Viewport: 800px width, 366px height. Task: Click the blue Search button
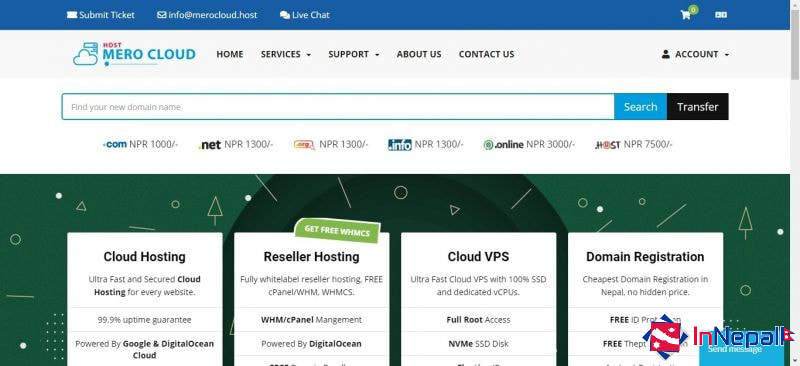[640, 107]
